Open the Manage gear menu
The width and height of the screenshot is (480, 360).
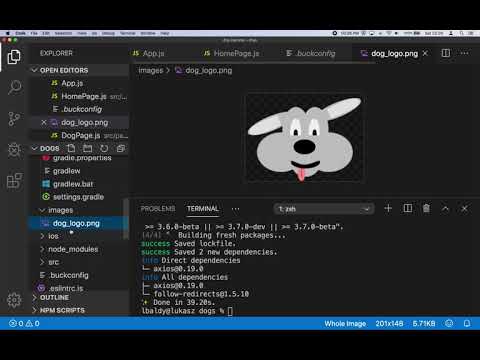click(14, 300)
